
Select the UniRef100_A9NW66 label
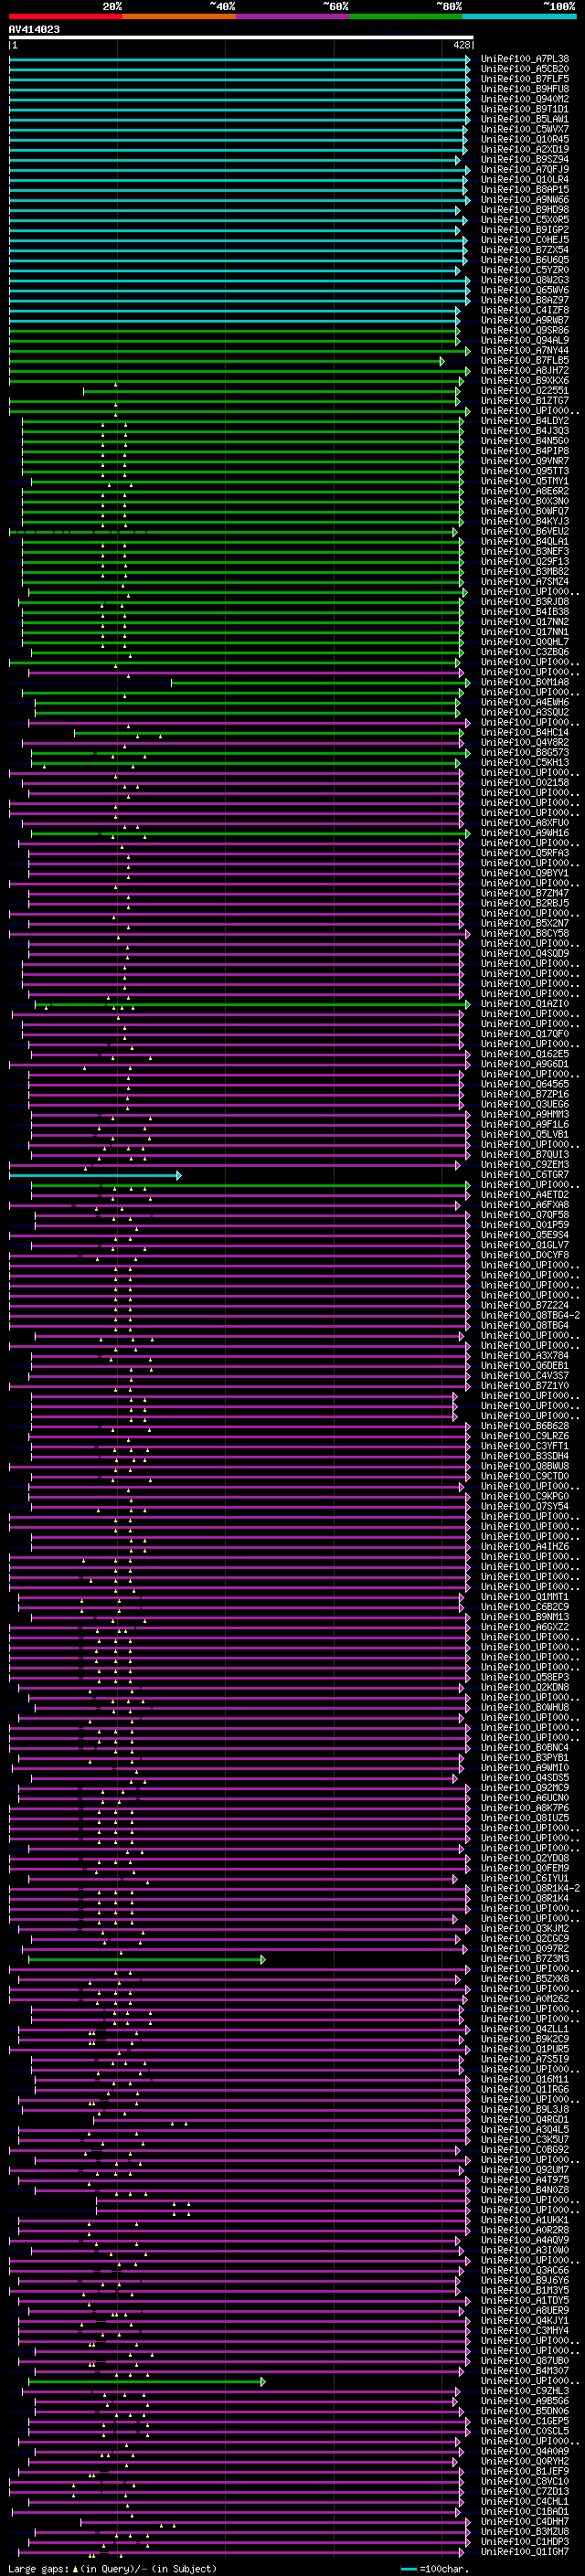pyautogui.click(x=525, y=199)
